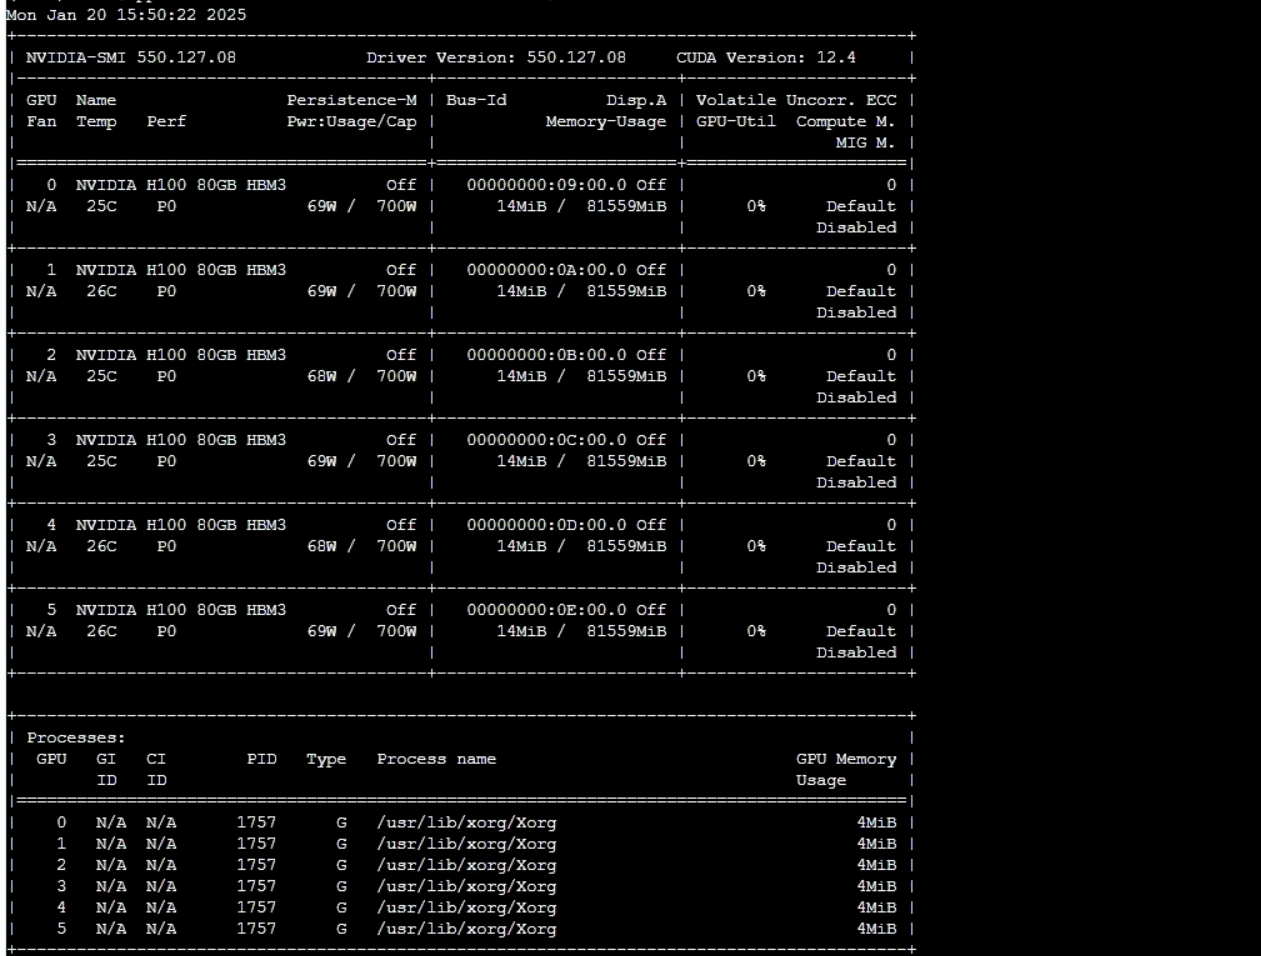The image size is (1261, 956).
Task: Click /usr/lib/xorg/Xorg in process row GPU 4
Action: click(466, 908)
